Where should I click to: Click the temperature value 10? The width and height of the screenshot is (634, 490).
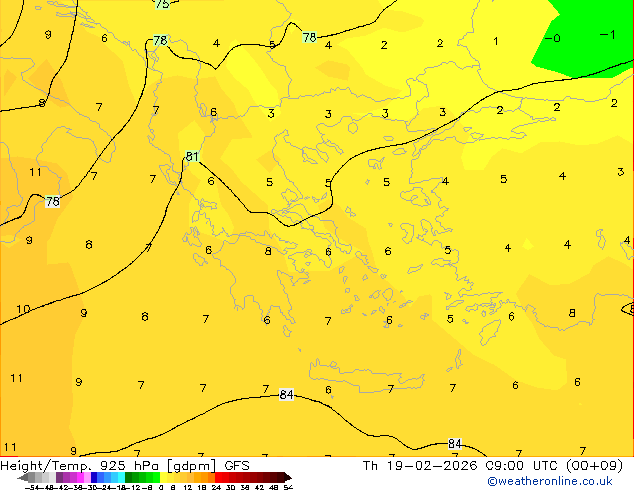point(23,309)
